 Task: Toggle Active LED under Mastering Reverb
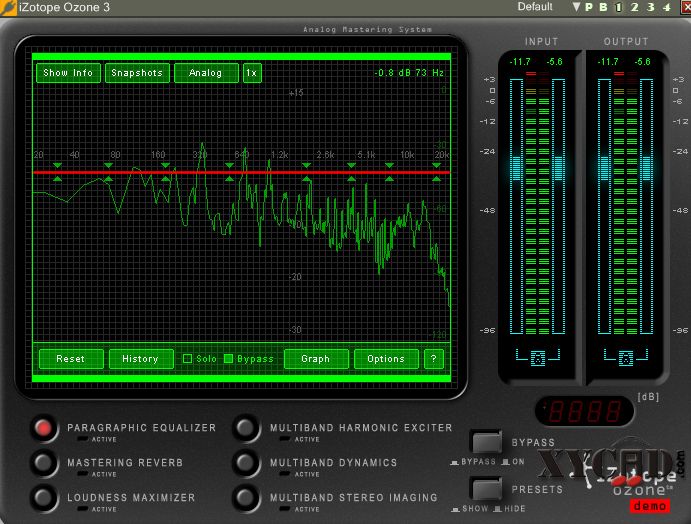coord(82,474)
